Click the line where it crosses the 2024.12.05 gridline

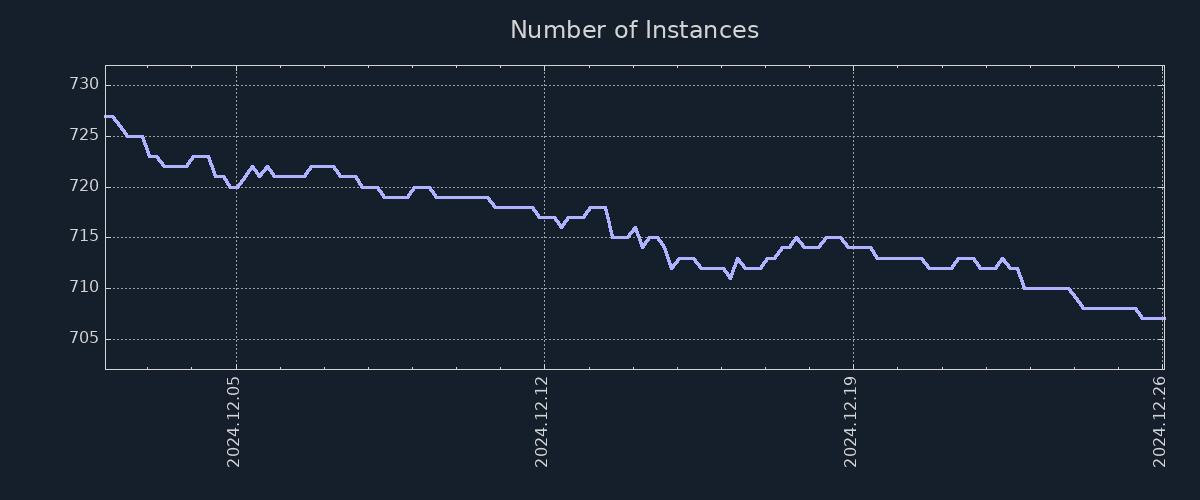236,187
